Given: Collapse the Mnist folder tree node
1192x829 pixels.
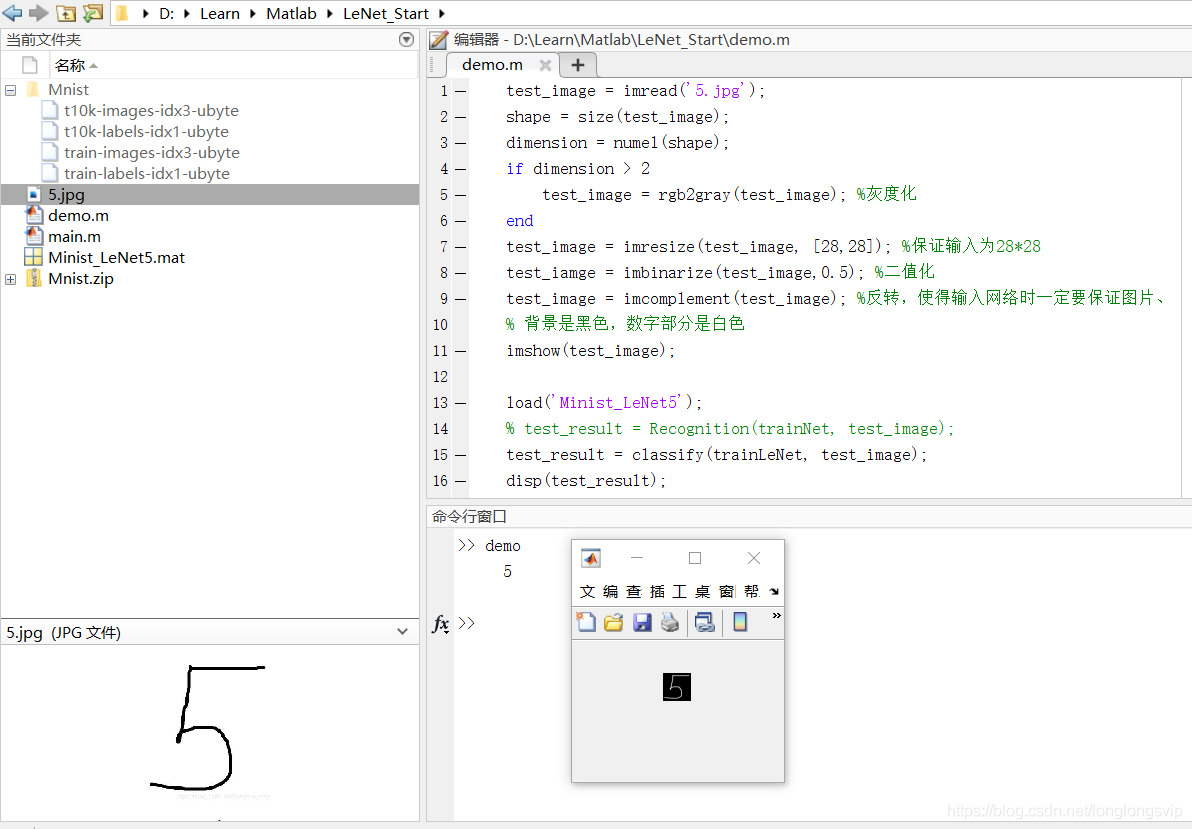Looking at the screenshot, I should click(11, 90).
